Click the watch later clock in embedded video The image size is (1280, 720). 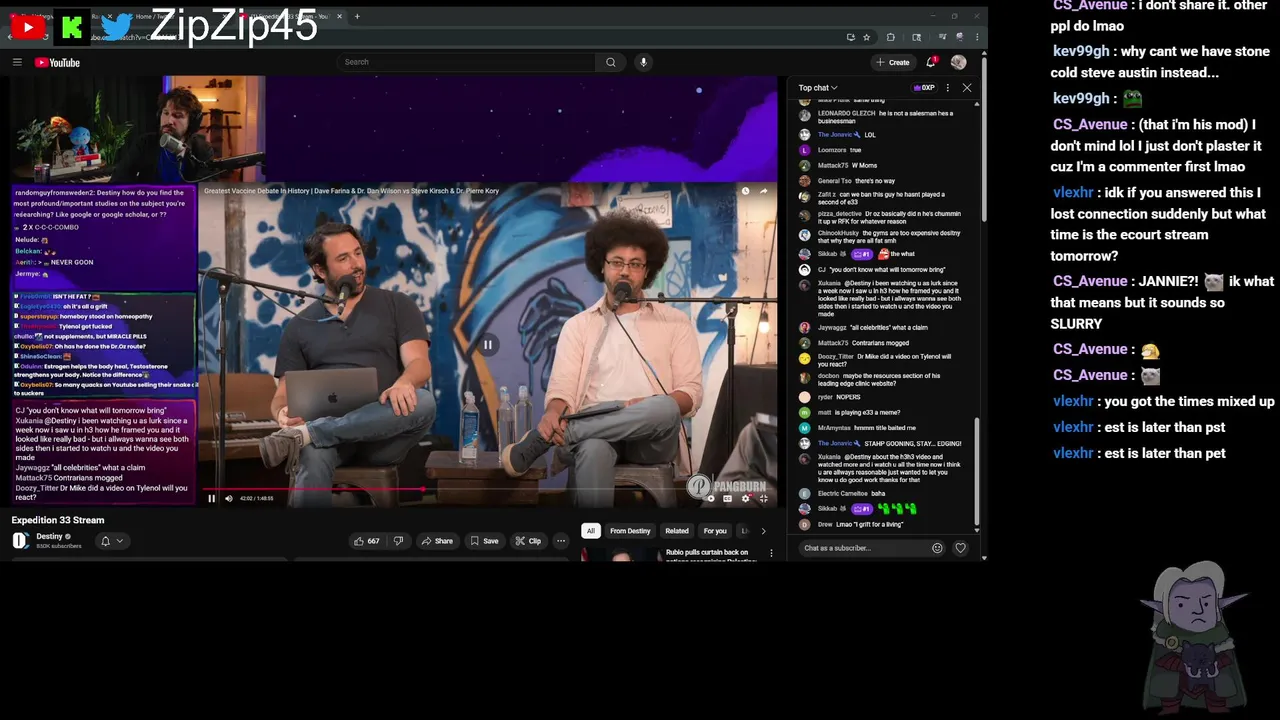pos(745,191)
